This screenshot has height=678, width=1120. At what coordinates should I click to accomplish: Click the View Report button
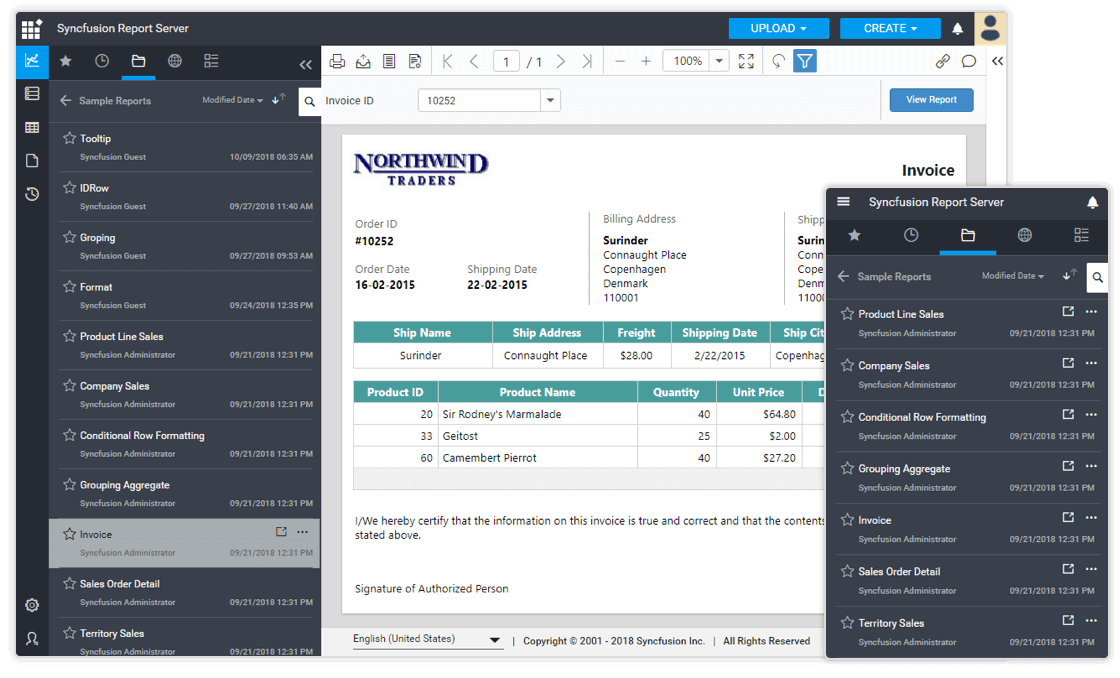coord(931,101)
